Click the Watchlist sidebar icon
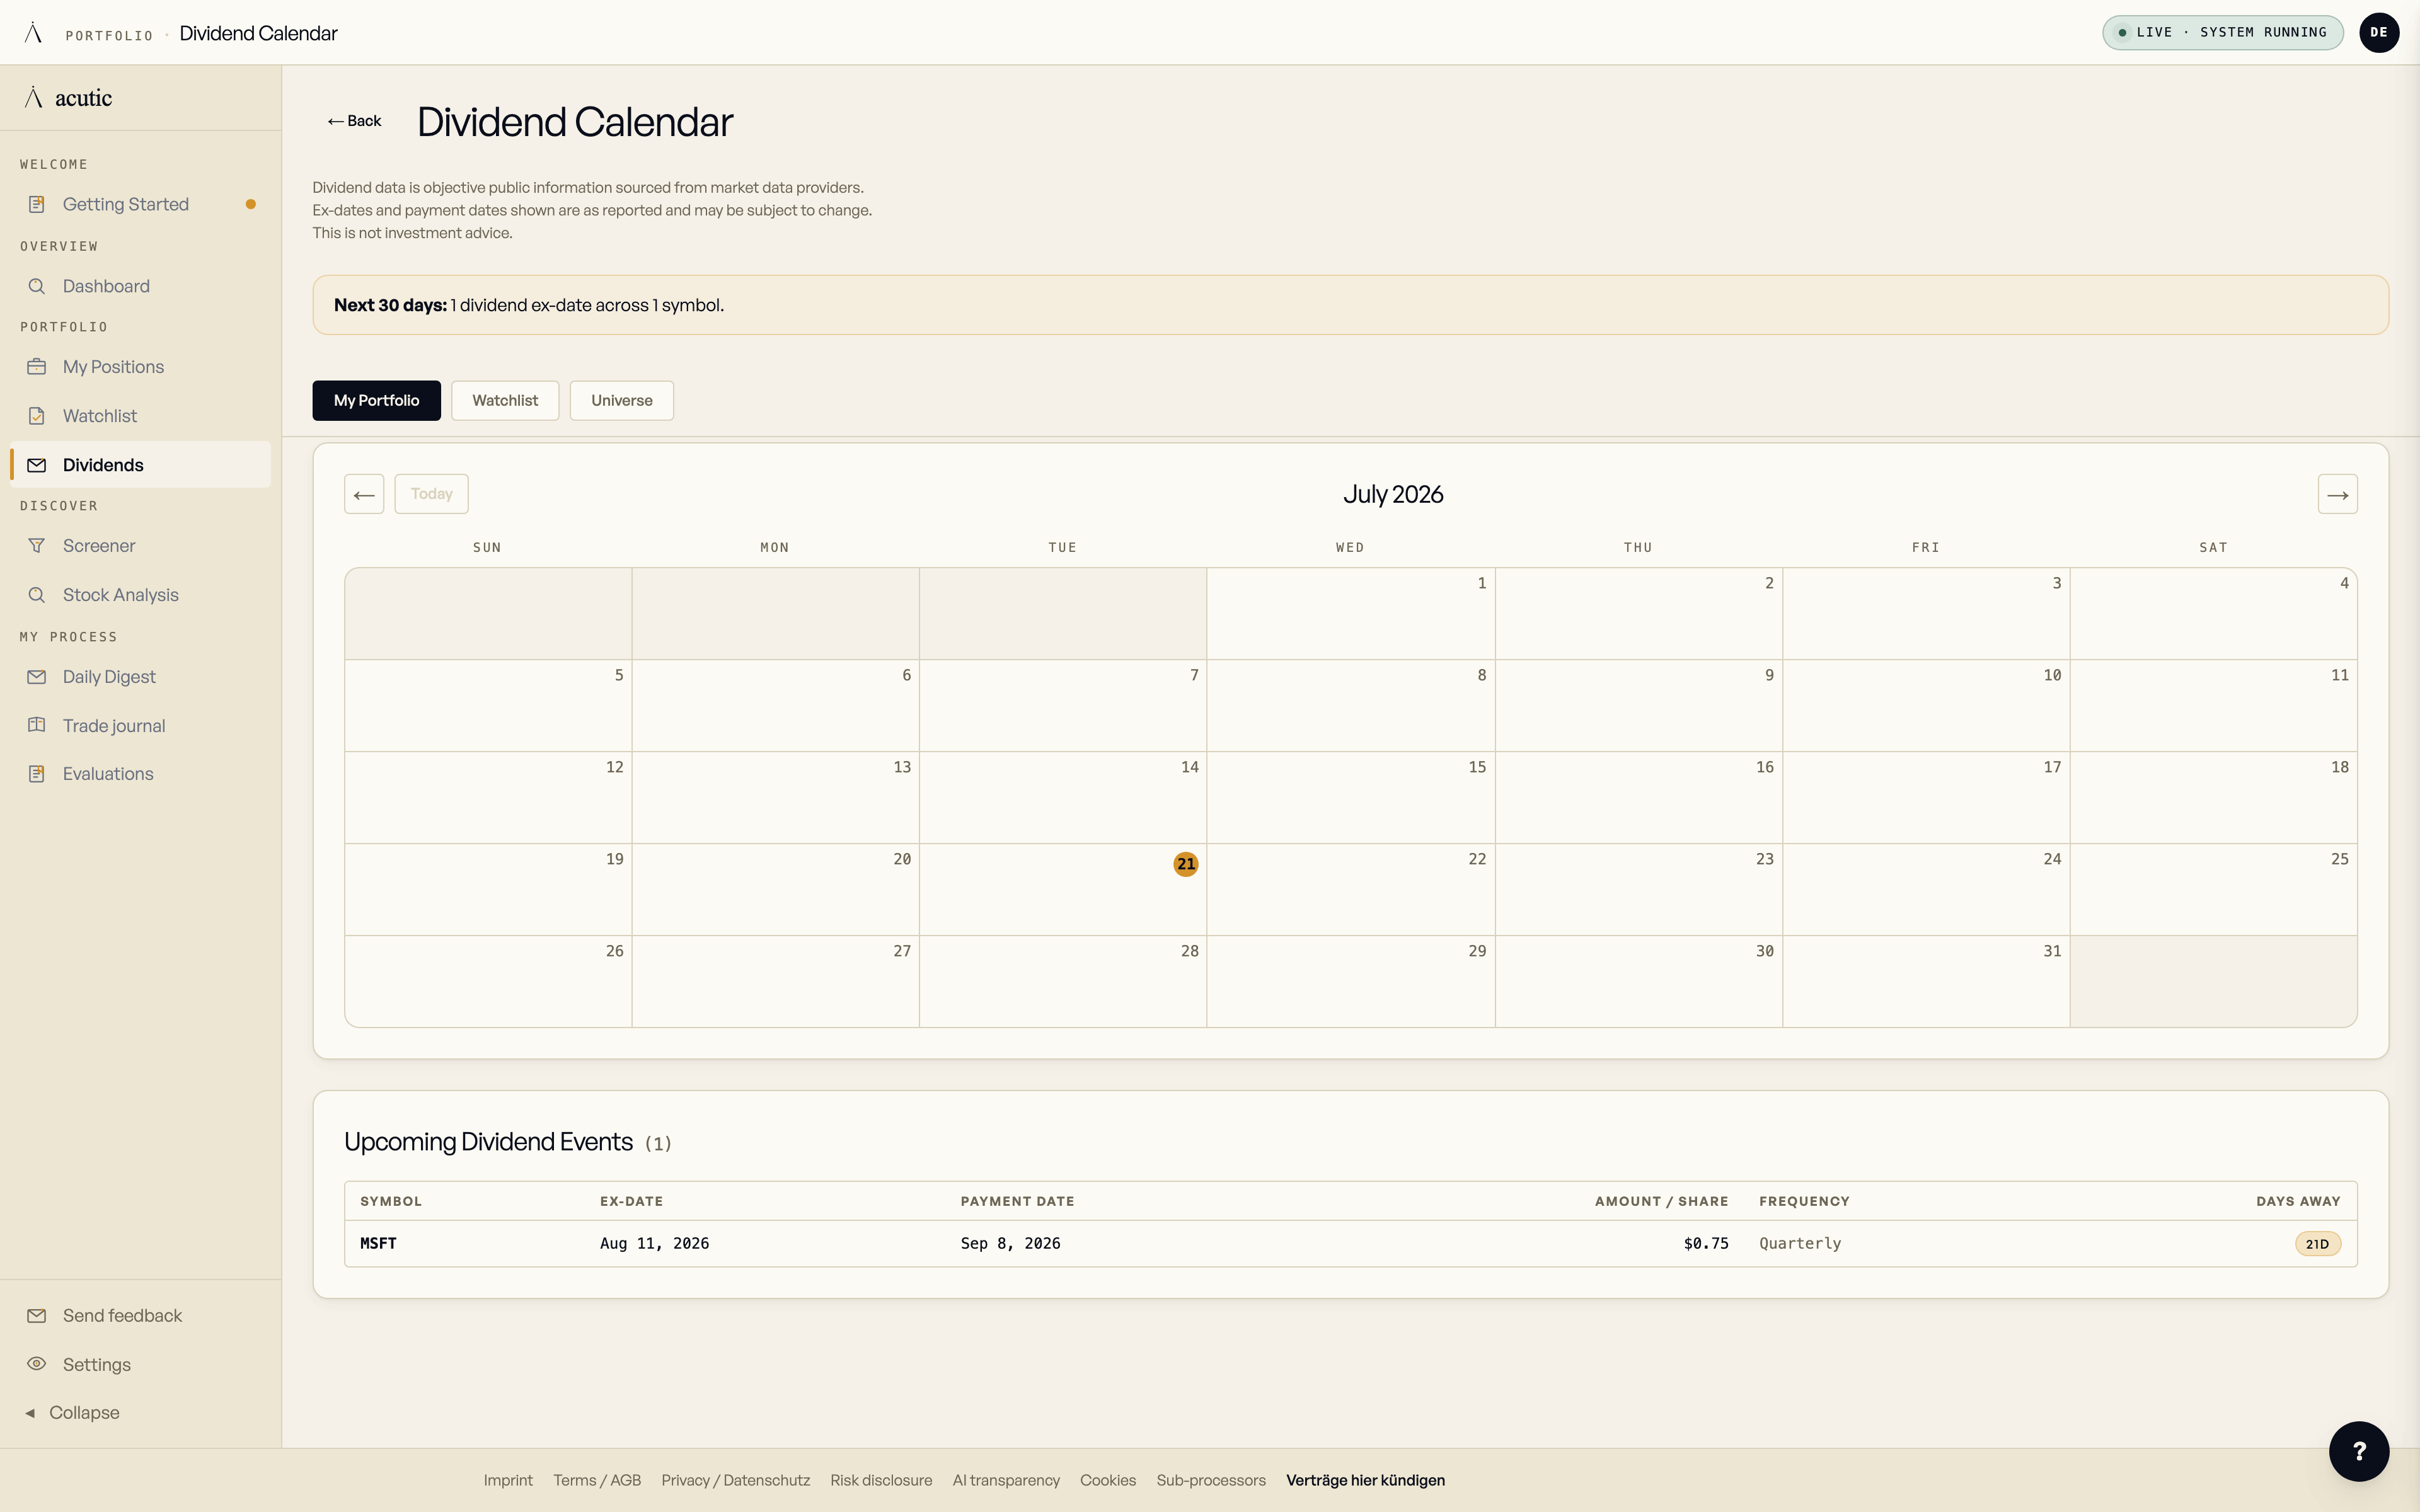 coord(37,416)
